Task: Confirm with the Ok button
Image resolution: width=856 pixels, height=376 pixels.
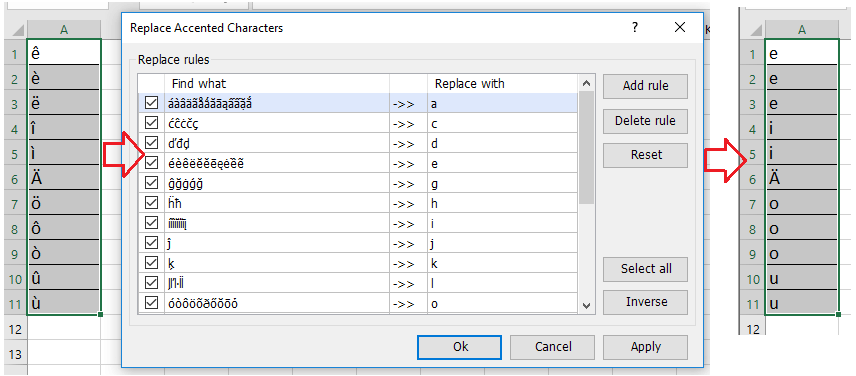Action: click(x=459, y=347)
